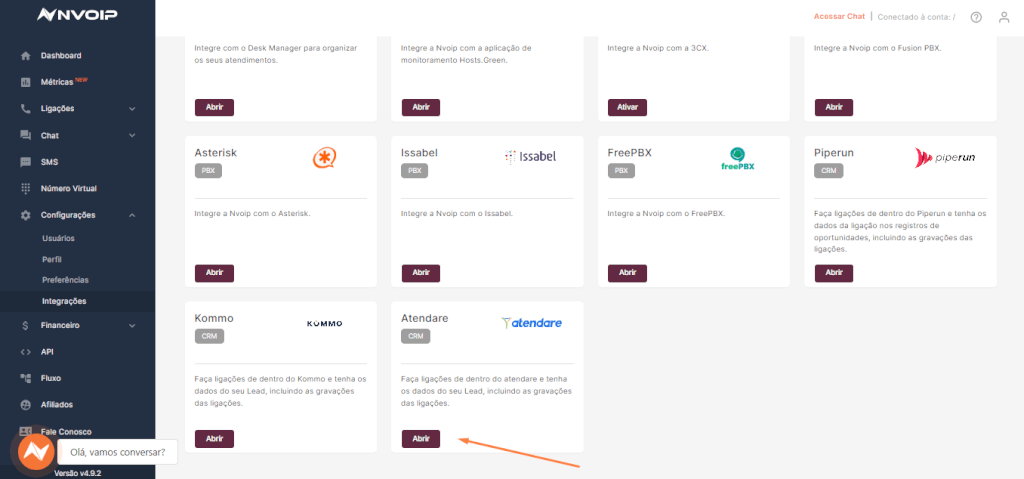
Task: Select the Métricas chart icon
Action: (25, 82)
